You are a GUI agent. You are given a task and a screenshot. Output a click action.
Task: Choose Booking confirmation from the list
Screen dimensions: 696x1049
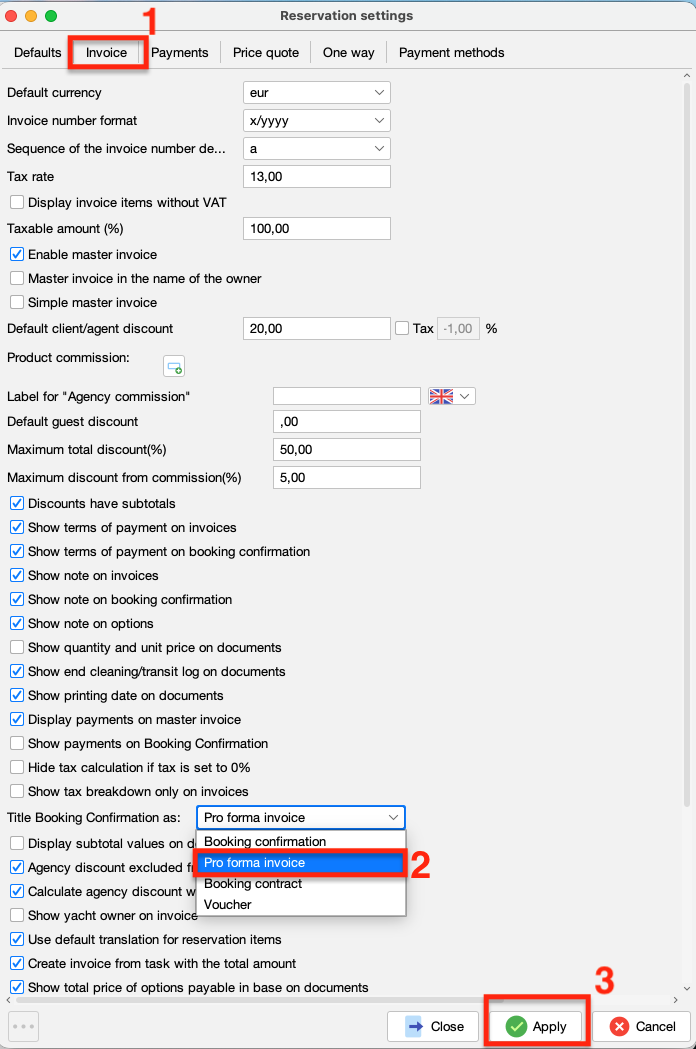(301, 841)
